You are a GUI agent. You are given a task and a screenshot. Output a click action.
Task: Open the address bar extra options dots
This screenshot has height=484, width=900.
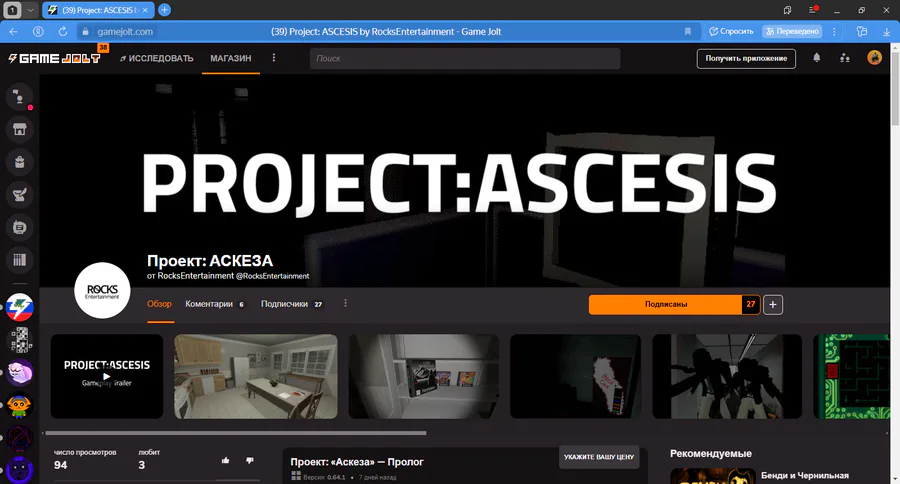(834, 32)
